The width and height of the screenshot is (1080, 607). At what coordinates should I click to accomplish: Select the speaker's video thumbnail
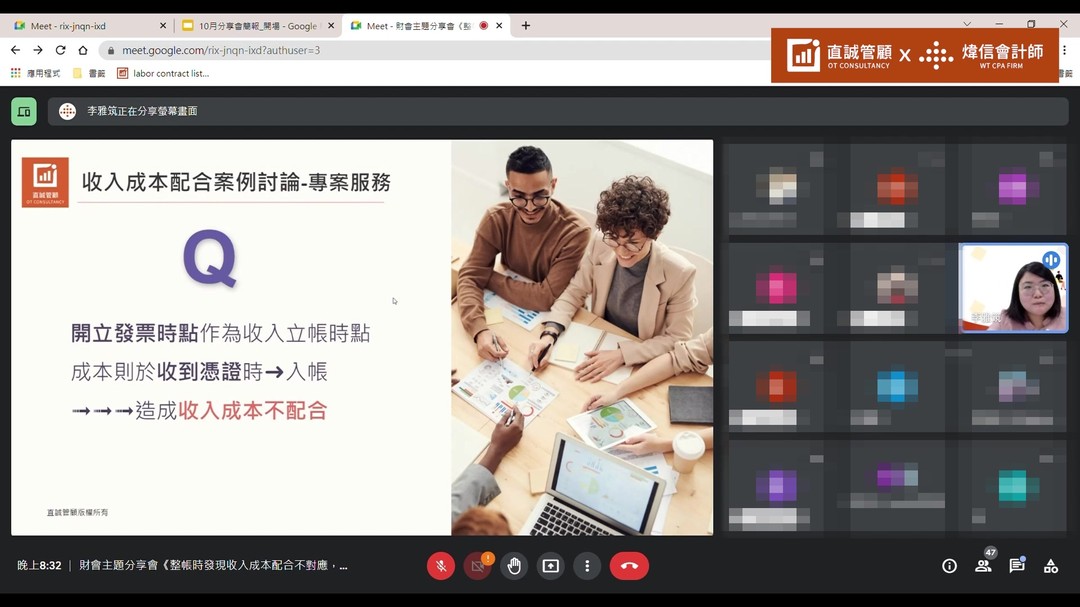[1013, 288]
